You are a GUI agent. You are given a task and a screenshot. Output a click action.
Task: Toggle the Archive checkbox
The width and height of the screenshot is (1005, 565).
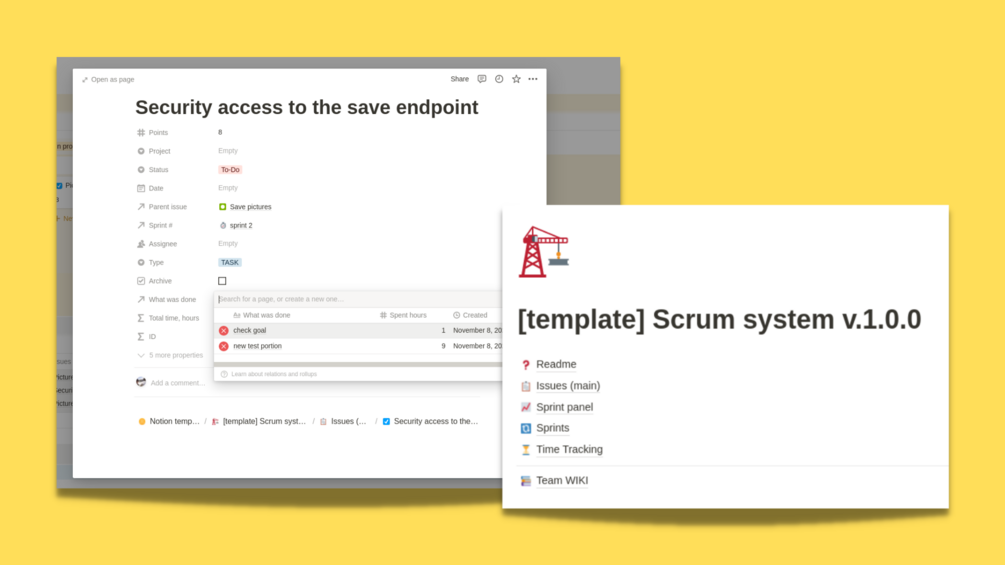point(222,281)
